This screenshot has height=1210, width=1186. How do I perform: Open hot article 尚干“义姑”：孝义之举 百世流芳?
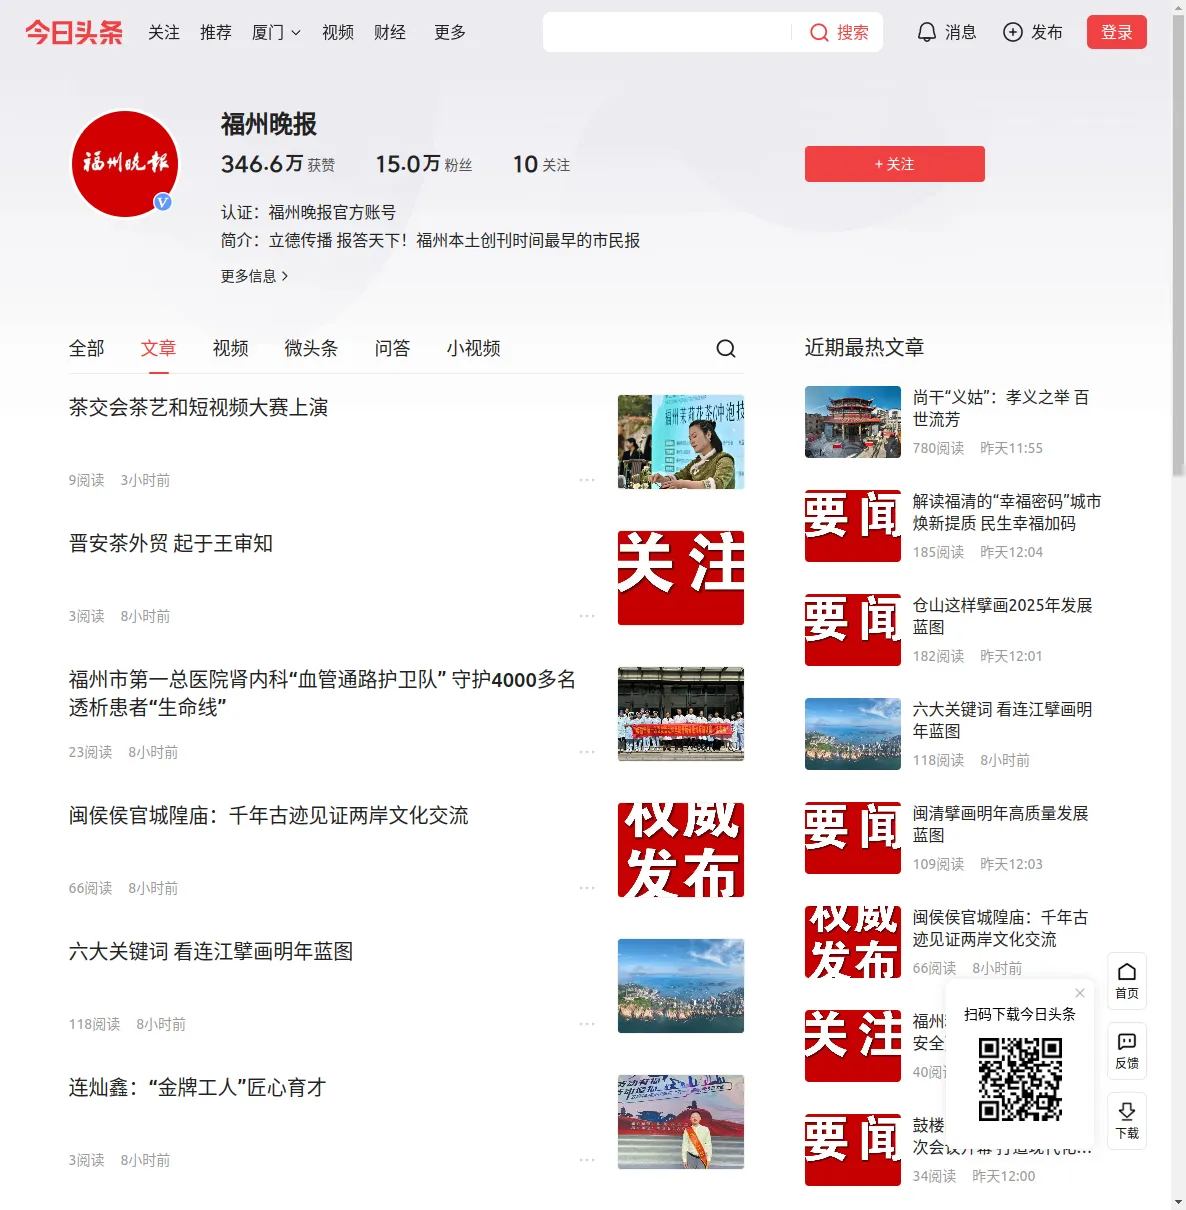click(x=1001, y=408)
